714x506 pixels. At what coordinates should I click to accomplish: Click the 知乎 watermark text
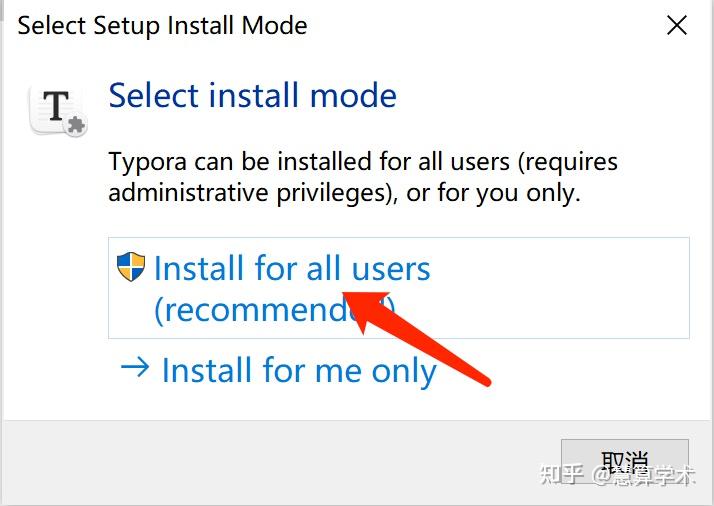(x=561, y=475)
